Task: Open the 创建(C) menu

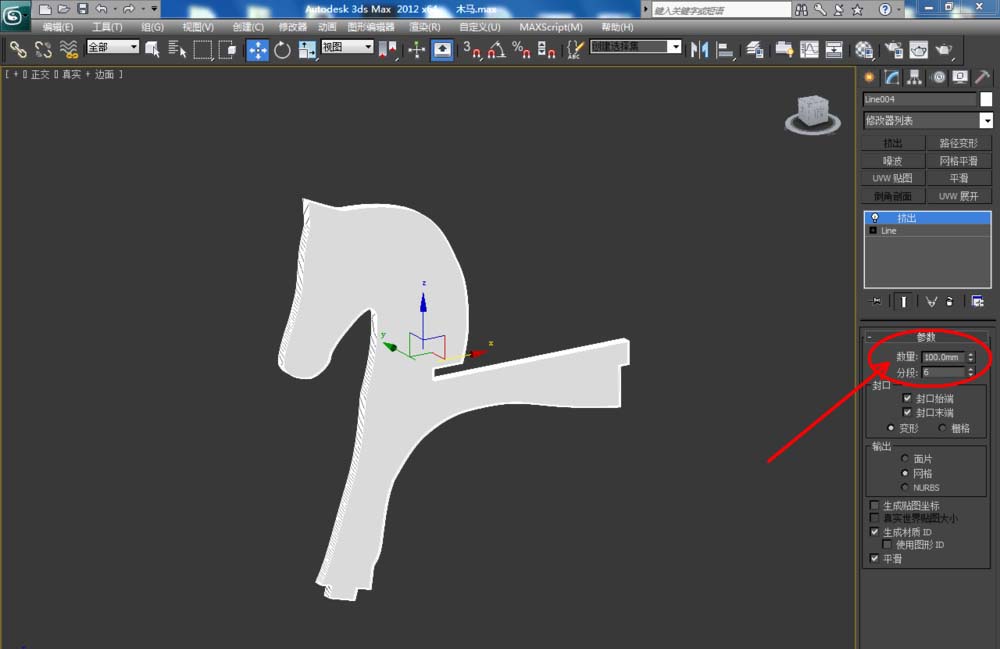Action: 248,27
